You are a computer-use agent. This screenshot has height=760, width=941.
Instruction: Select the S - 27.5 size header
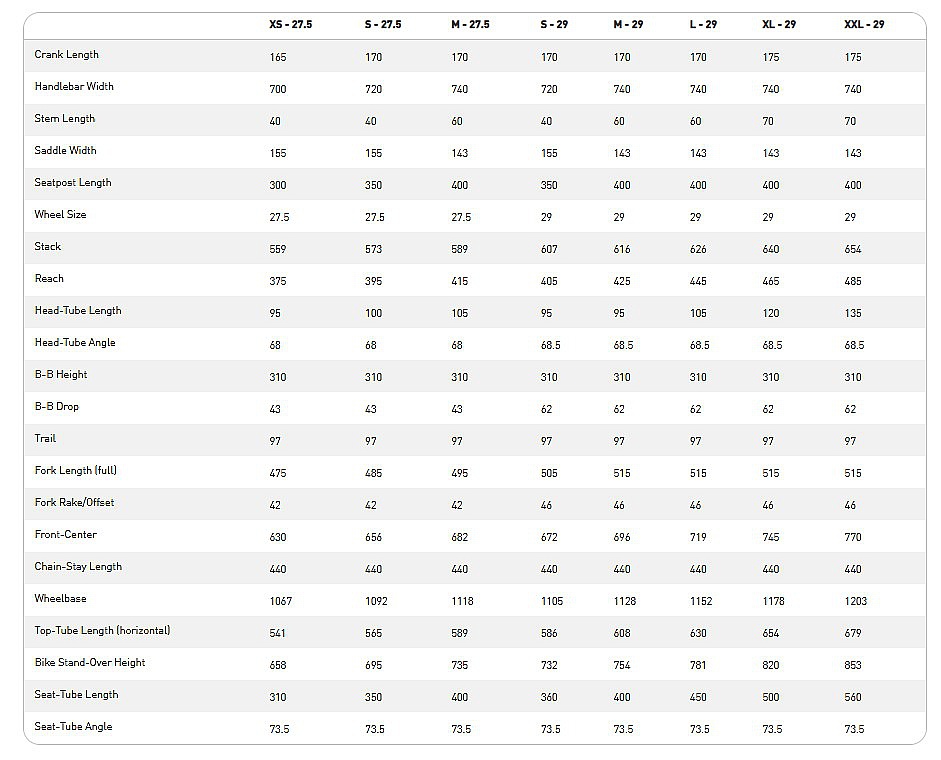click(383, 25)
